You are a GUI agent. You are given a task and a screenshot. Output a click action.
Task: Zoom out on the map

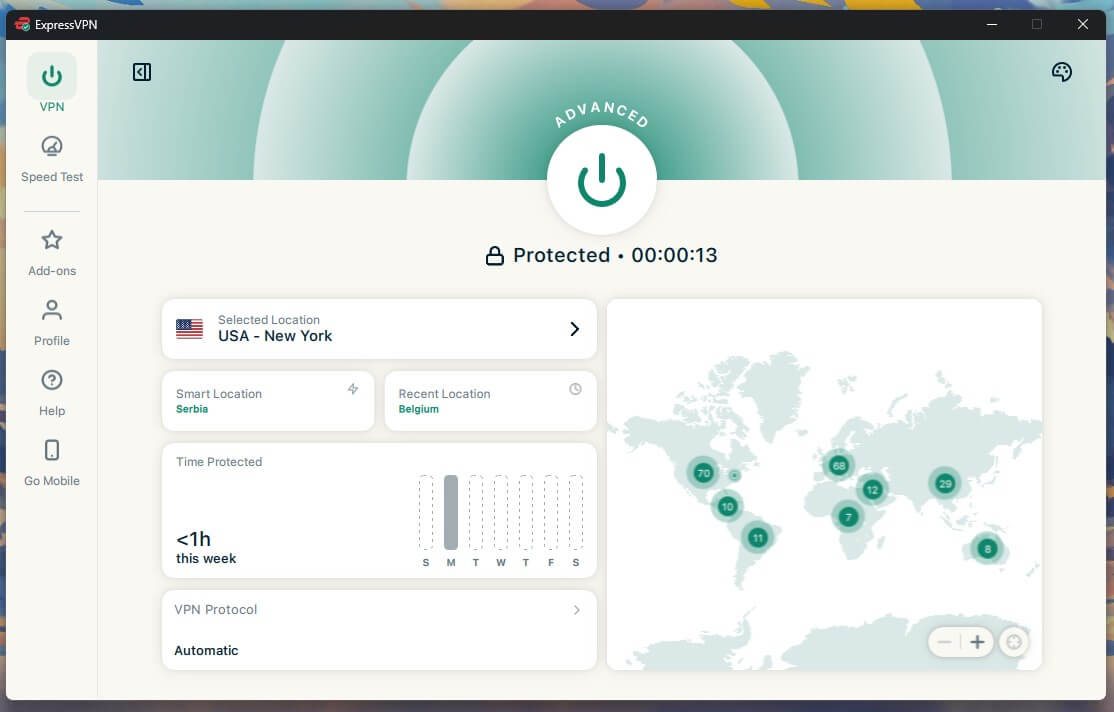[944, 642]
